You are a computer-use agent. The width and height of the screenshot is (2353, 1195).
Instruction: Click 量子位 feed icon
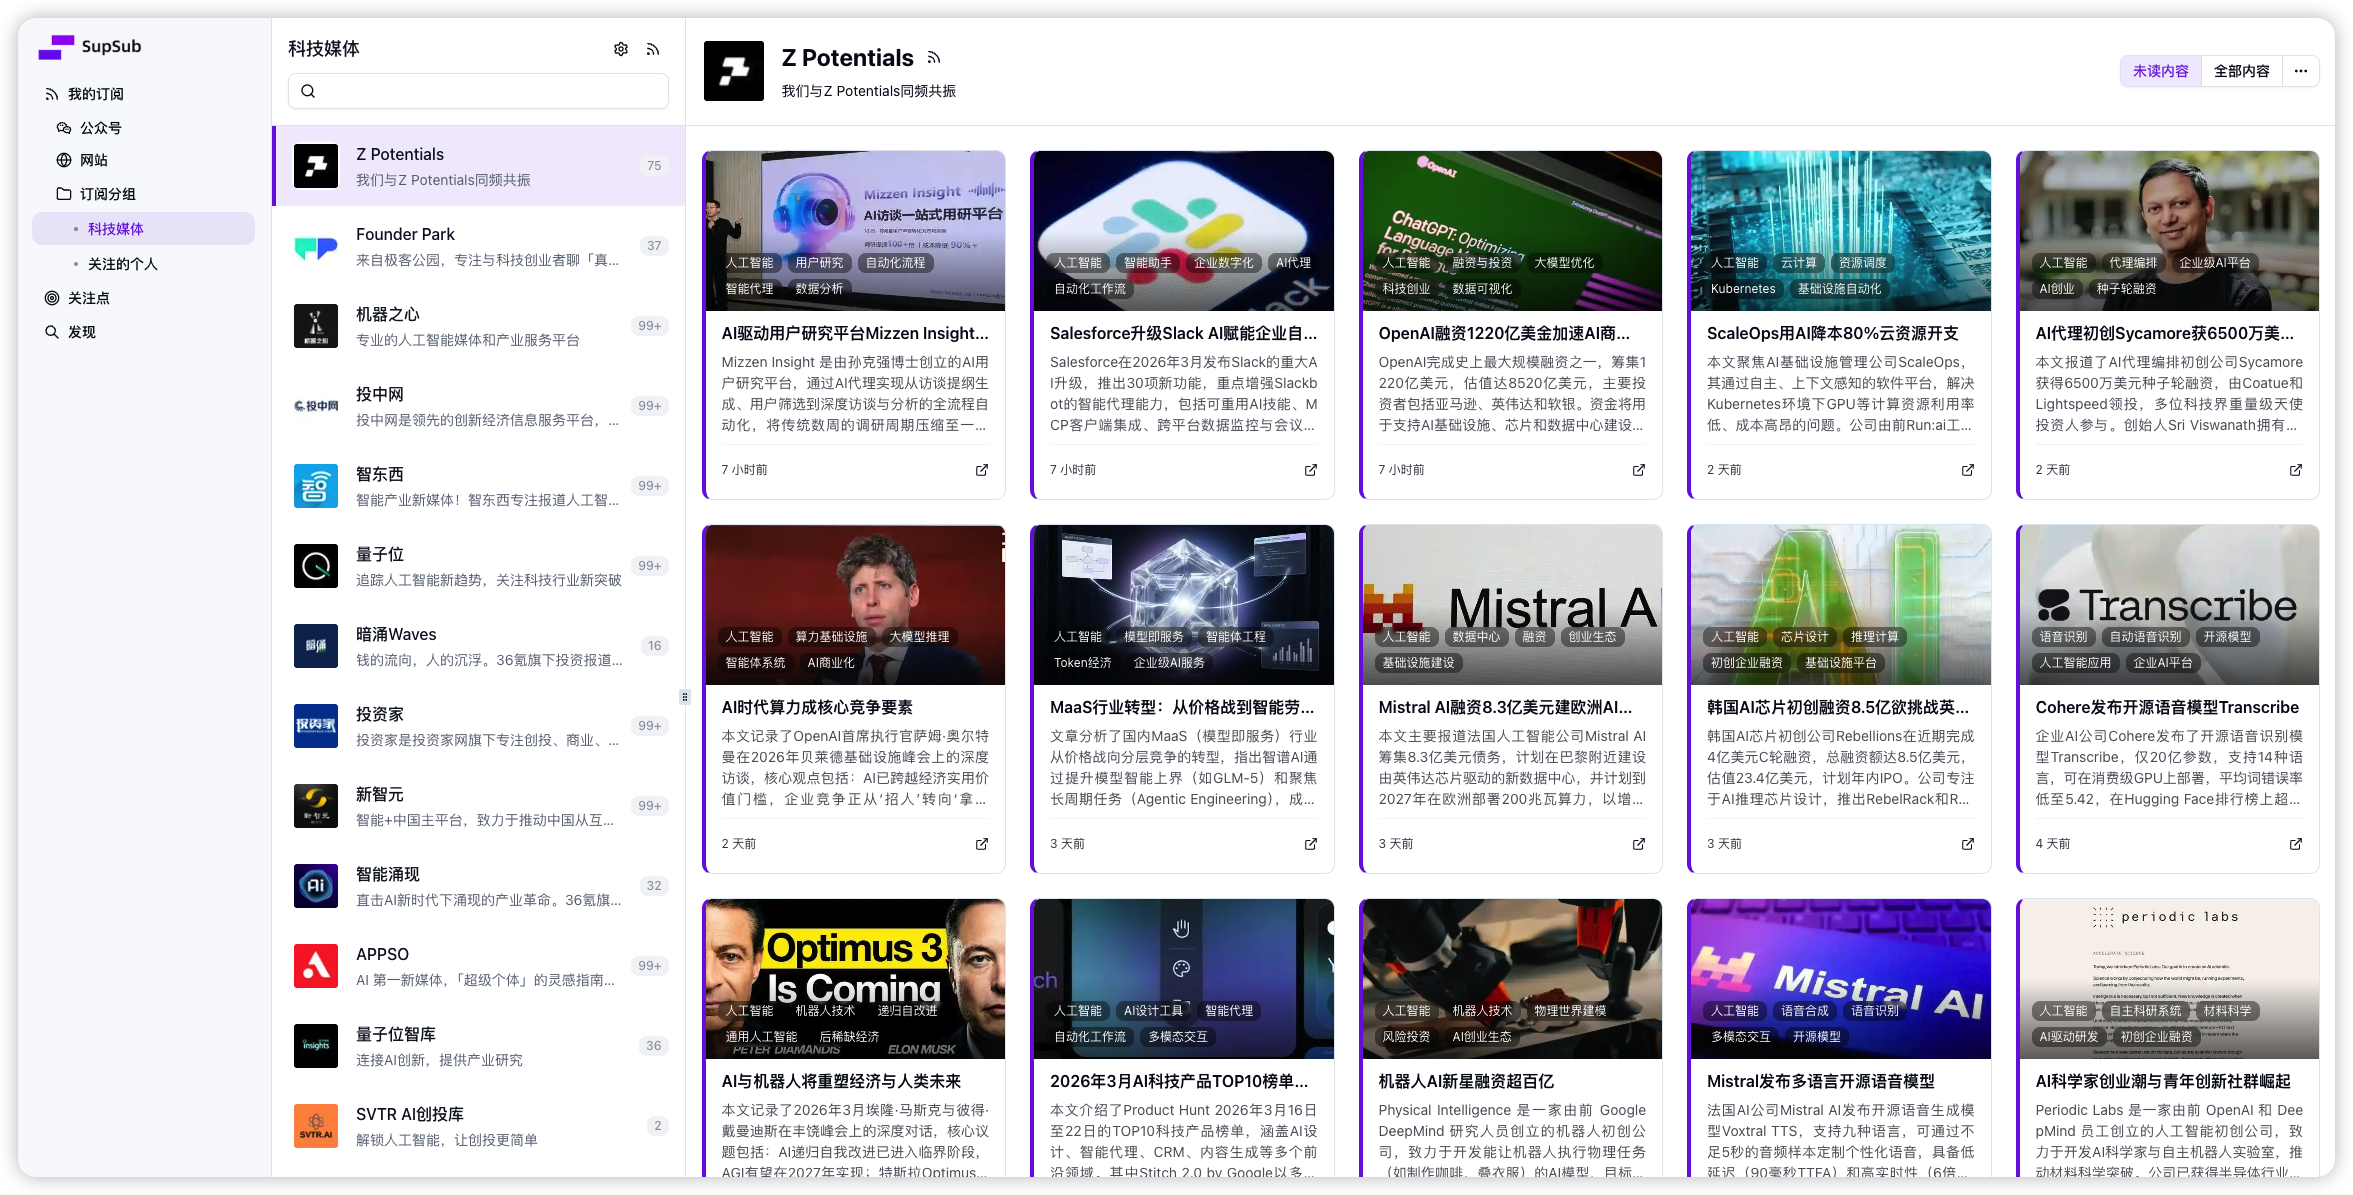pos(316,566)
